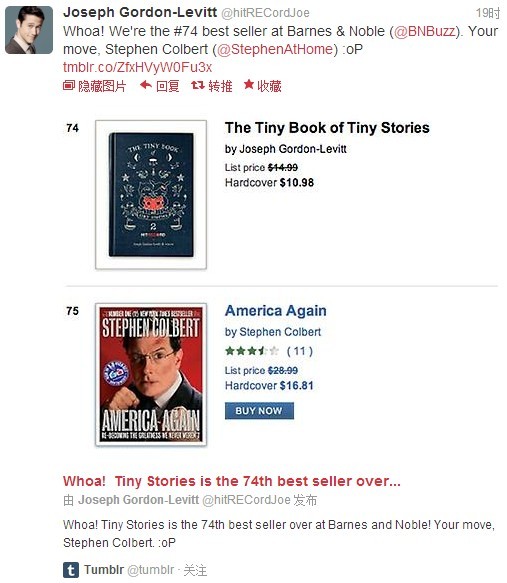Click the reply arrow icon
Screen dimensions: 507x583
pos(146,86)
